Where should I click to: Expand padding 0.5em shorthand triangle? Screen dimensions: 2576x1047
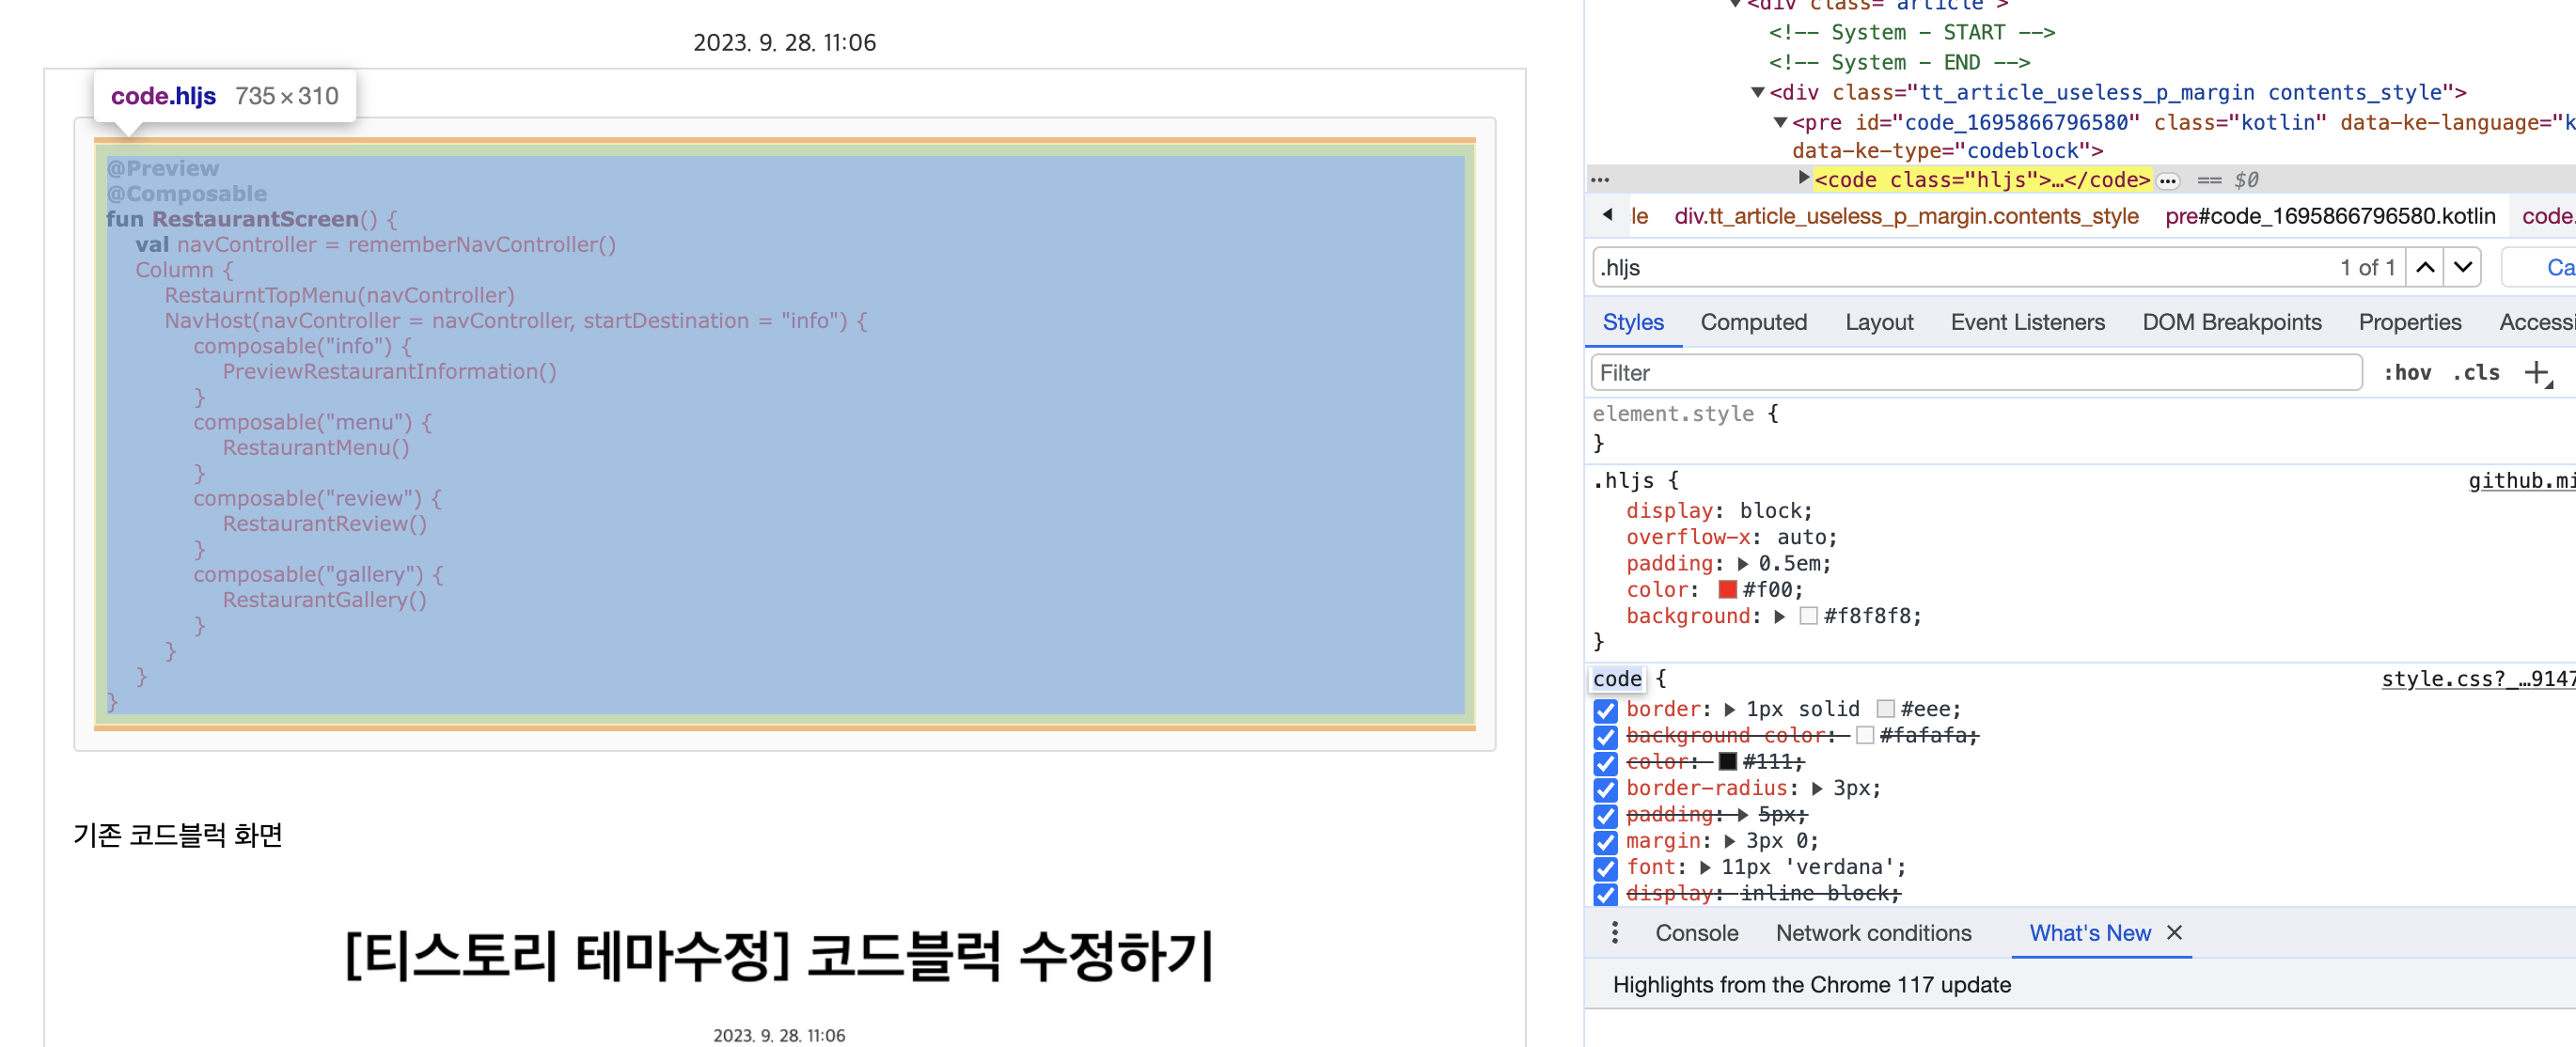click(1743, 564)
